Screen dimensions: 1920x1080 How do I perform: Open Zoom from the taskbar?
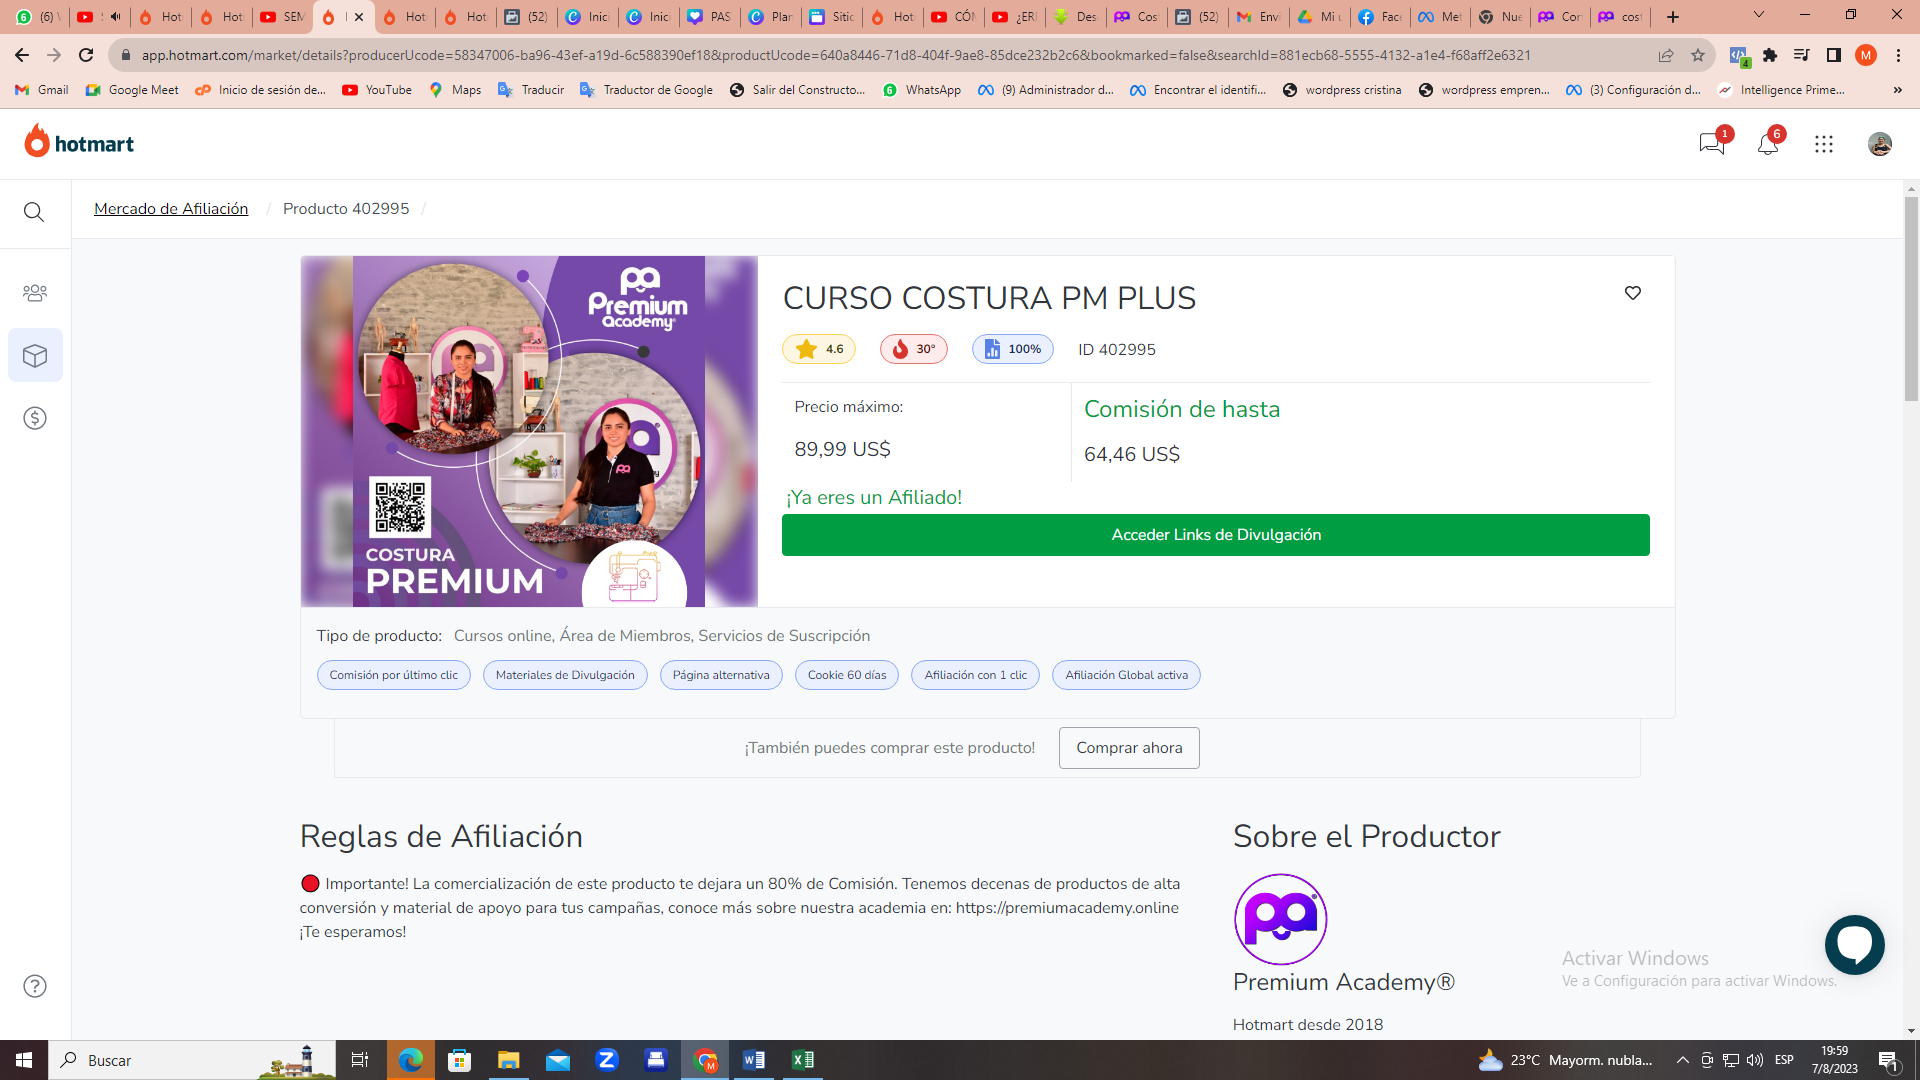[607, 1060]
